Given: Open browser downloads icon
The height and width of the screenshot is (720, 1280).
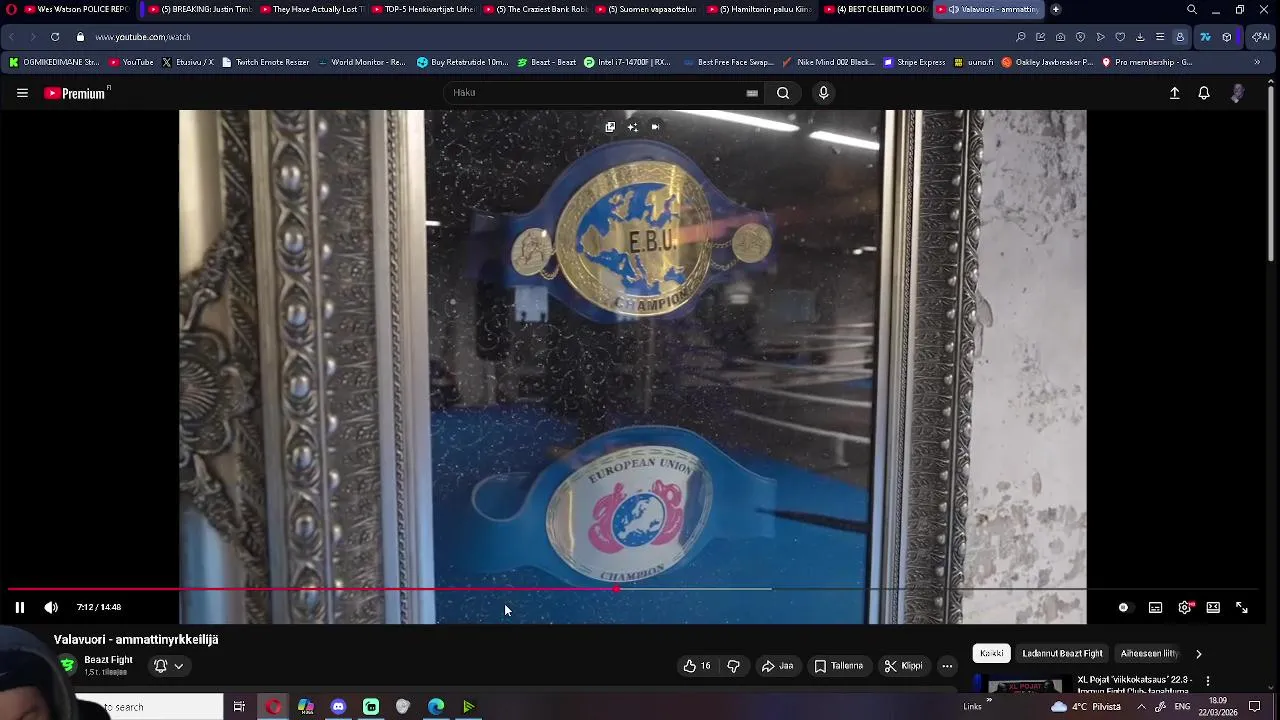Looking at the screenshot, I should (x=1140, y=37).
